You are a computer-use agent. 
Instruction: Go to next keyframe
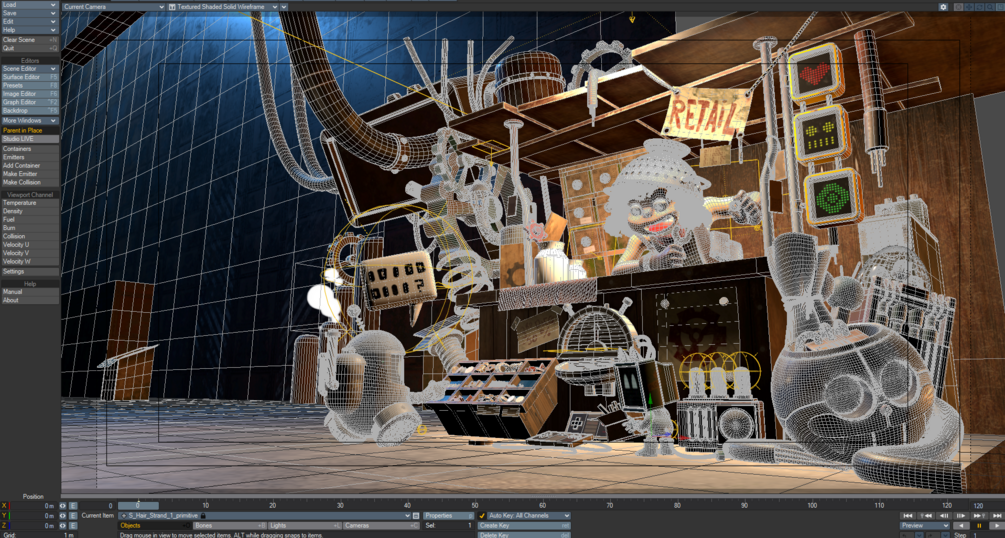coord(978,516)
